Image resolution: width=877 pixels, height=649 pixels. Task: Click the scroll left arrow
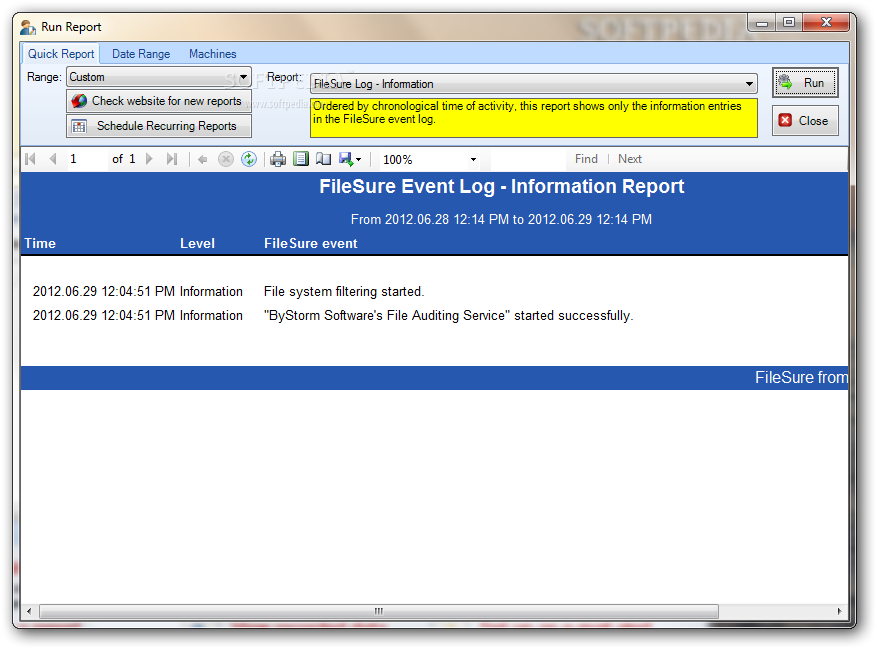click(x=29, y=611)
